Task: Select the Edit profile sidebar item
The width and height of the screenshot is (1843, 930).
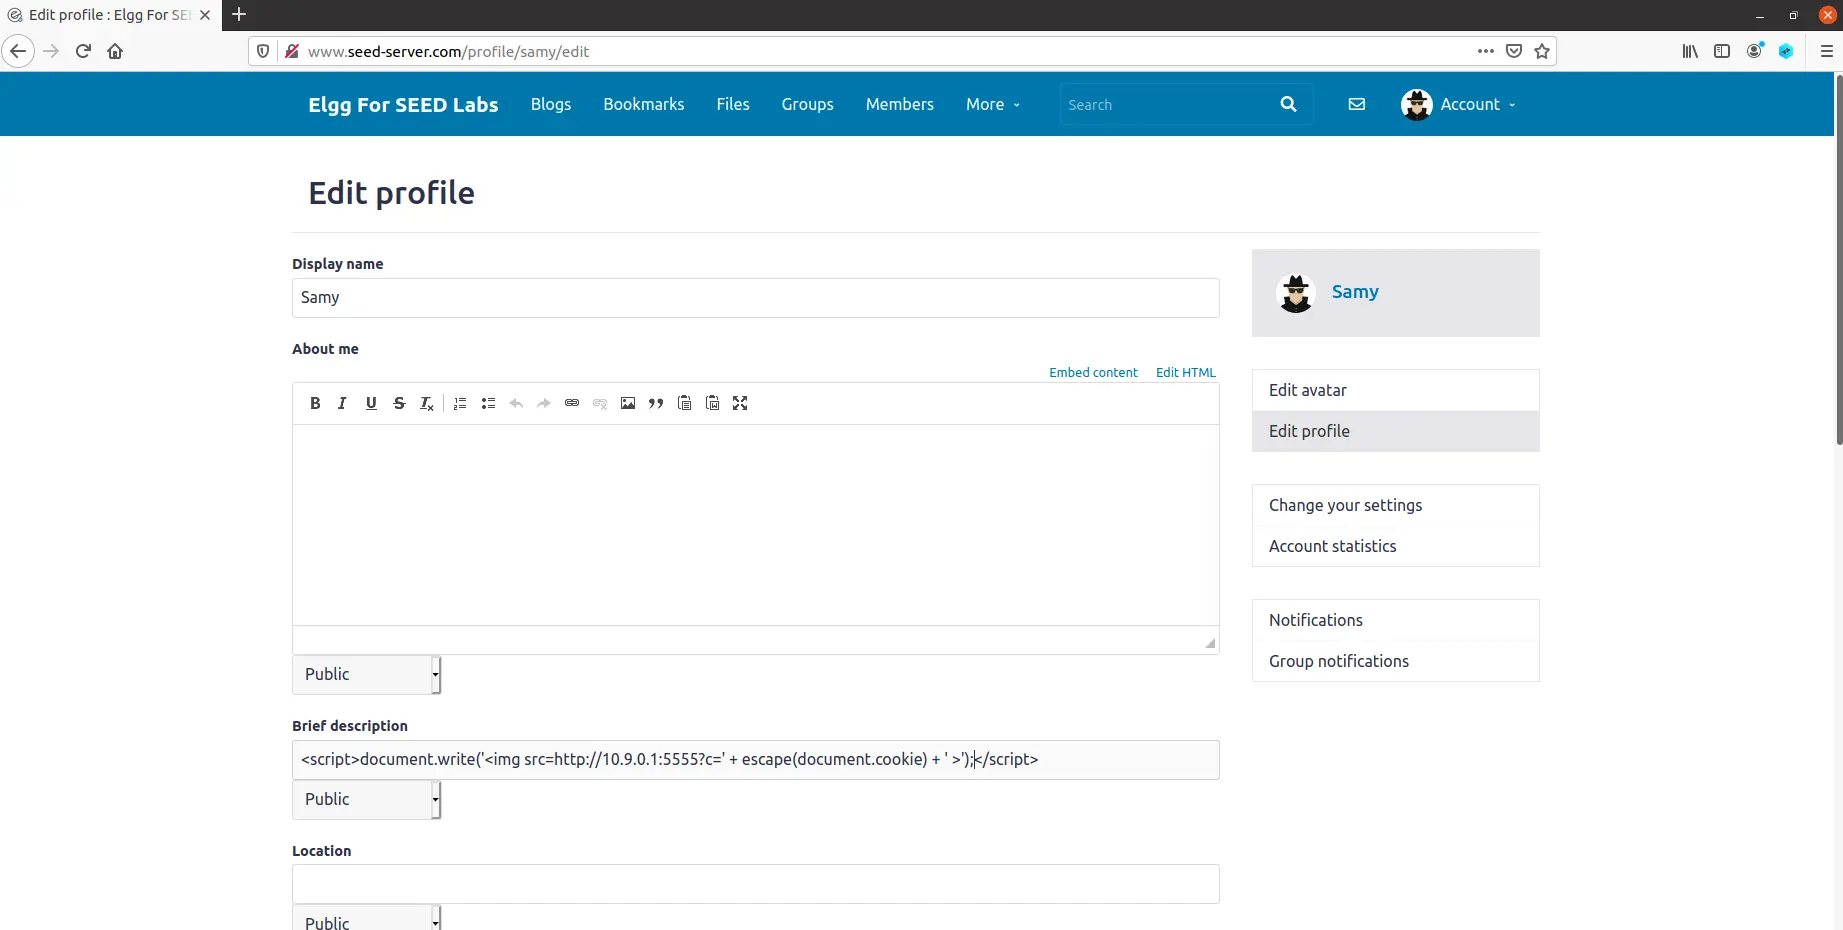Action: (1395, 431)
